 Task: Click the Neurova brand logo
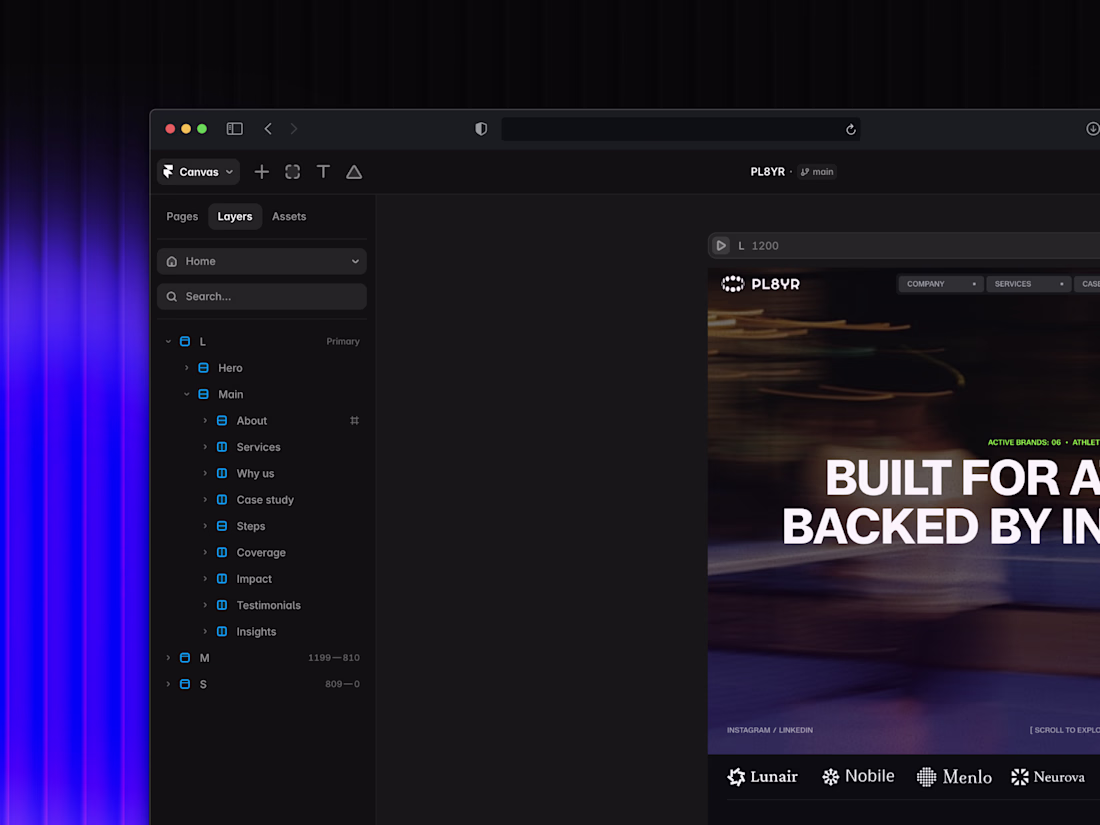tap(1047, 777)
